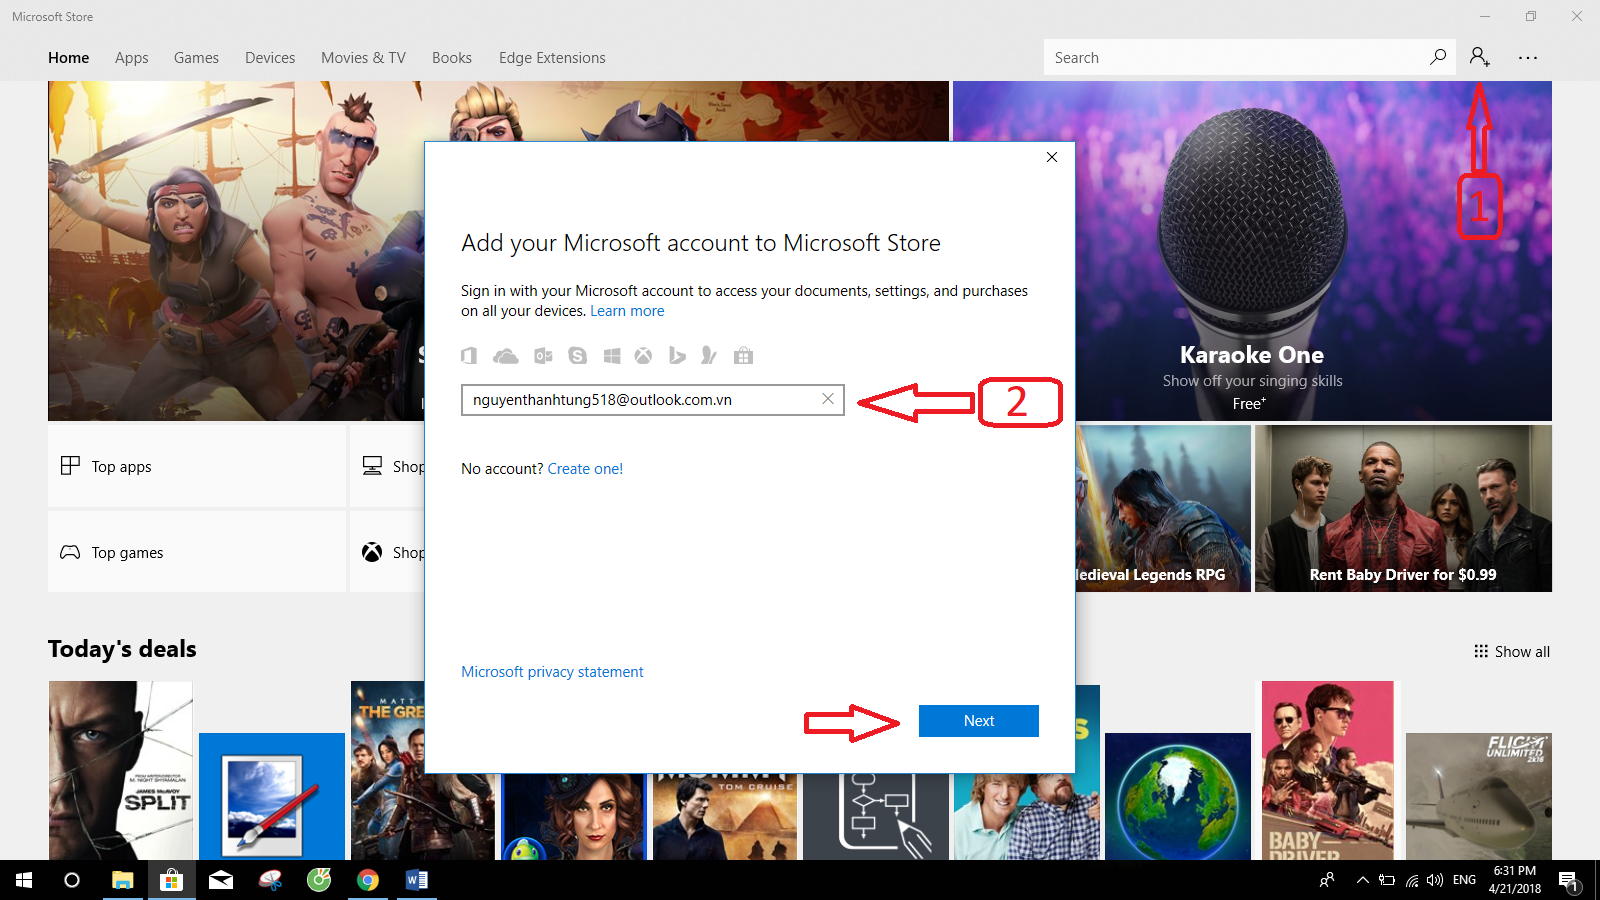Open the Books tab
This screenshot has width=1600, height=900.
452,58
